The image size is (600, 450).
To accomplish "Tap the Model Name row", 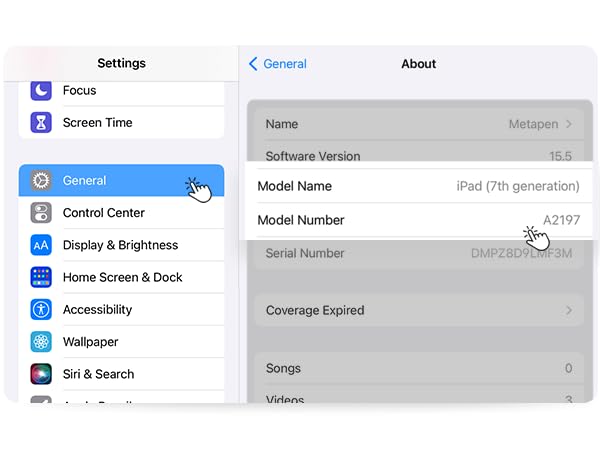I will coord(418,186).
